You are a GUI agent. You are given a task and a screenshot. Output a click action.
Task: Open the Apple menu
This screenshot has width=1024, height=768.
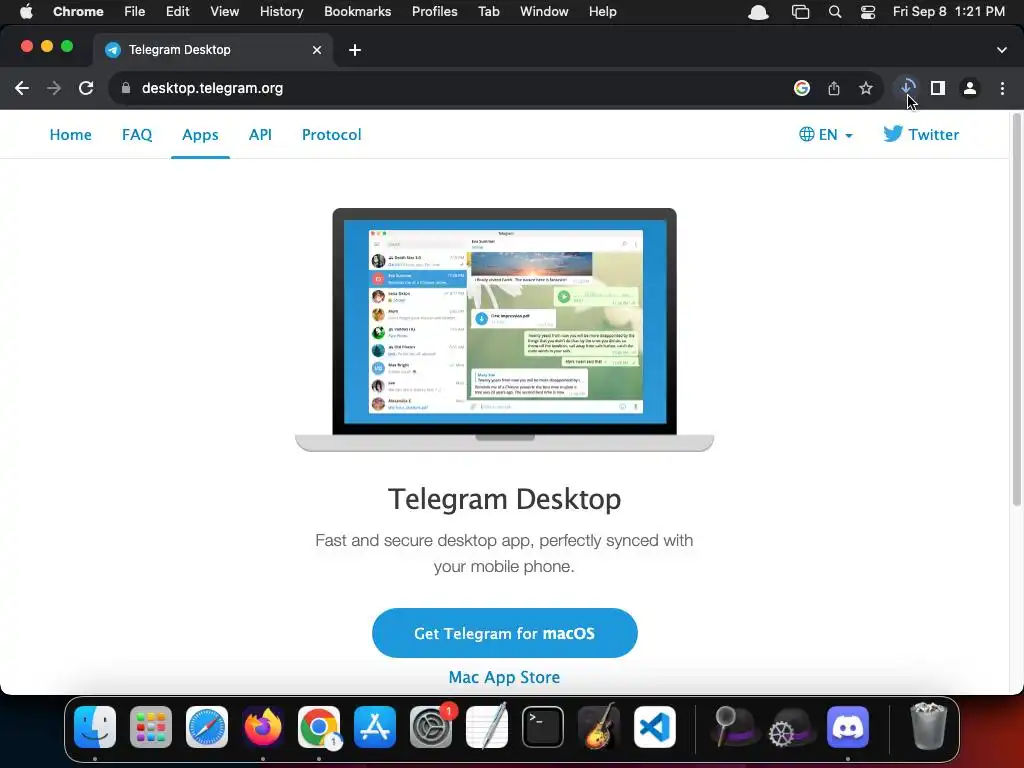pyautogui.click(x=26, y=12)
